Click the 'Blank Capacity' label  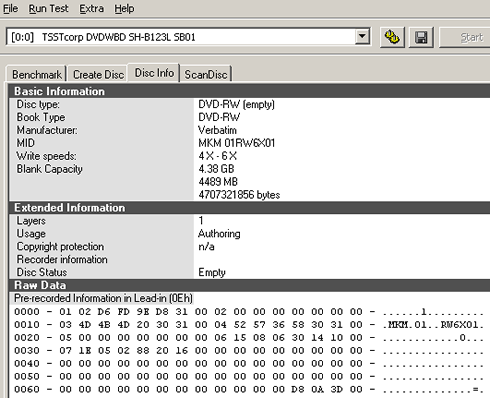pos(49,169)
